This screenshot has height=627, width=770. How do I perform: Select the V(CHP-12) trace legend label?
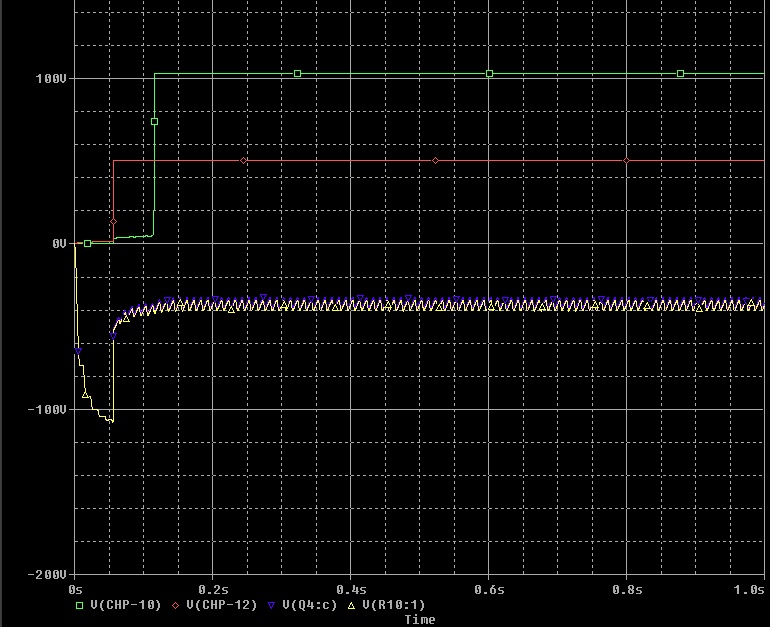tap(222, 605)
